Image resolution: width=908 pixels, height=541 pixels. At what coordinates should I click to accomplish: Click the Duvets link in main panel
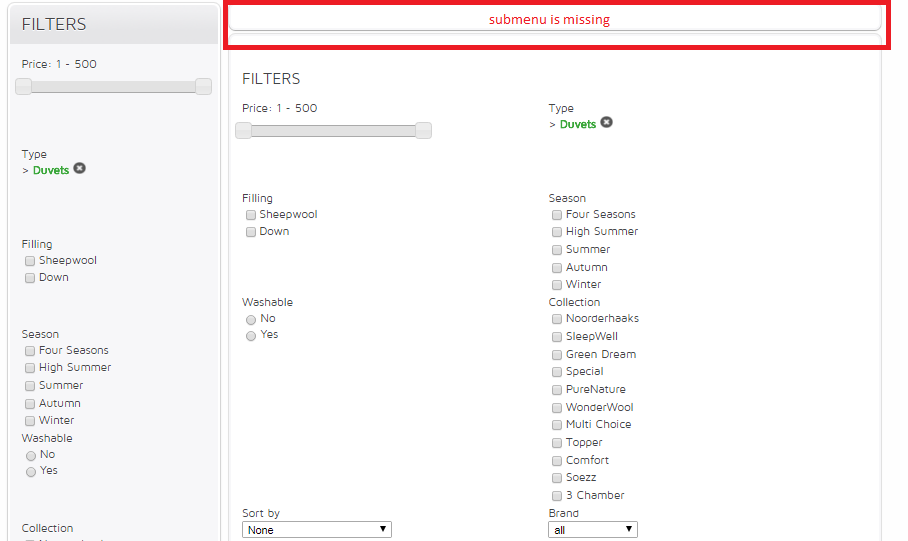[577, 125]
